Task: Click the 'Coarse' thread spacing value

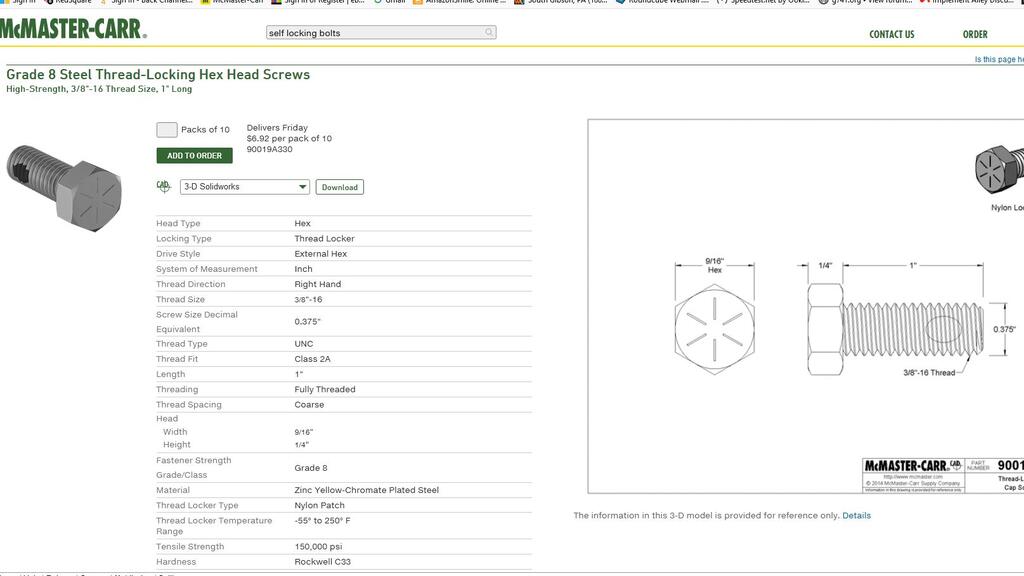Action: [309, 404]
